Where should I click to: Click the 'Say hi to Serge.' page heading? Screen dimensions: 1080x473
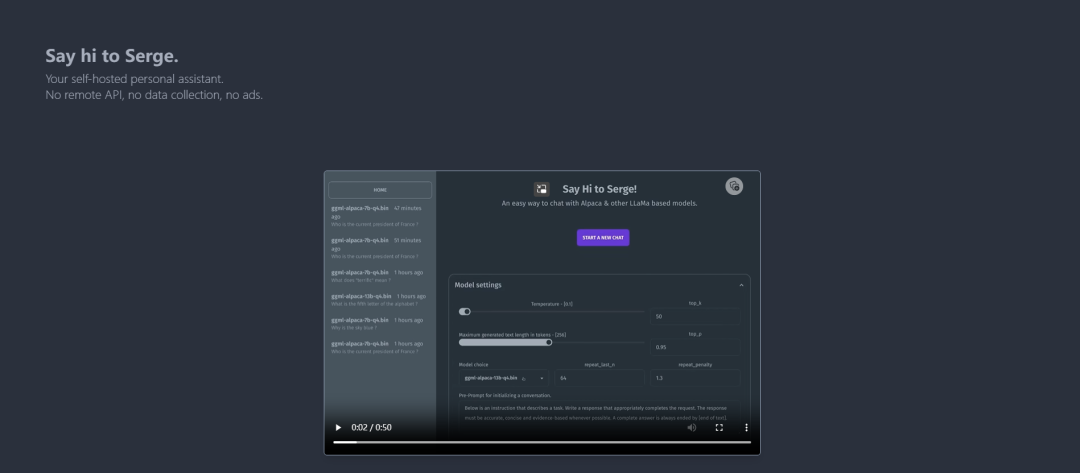(112, 56)
